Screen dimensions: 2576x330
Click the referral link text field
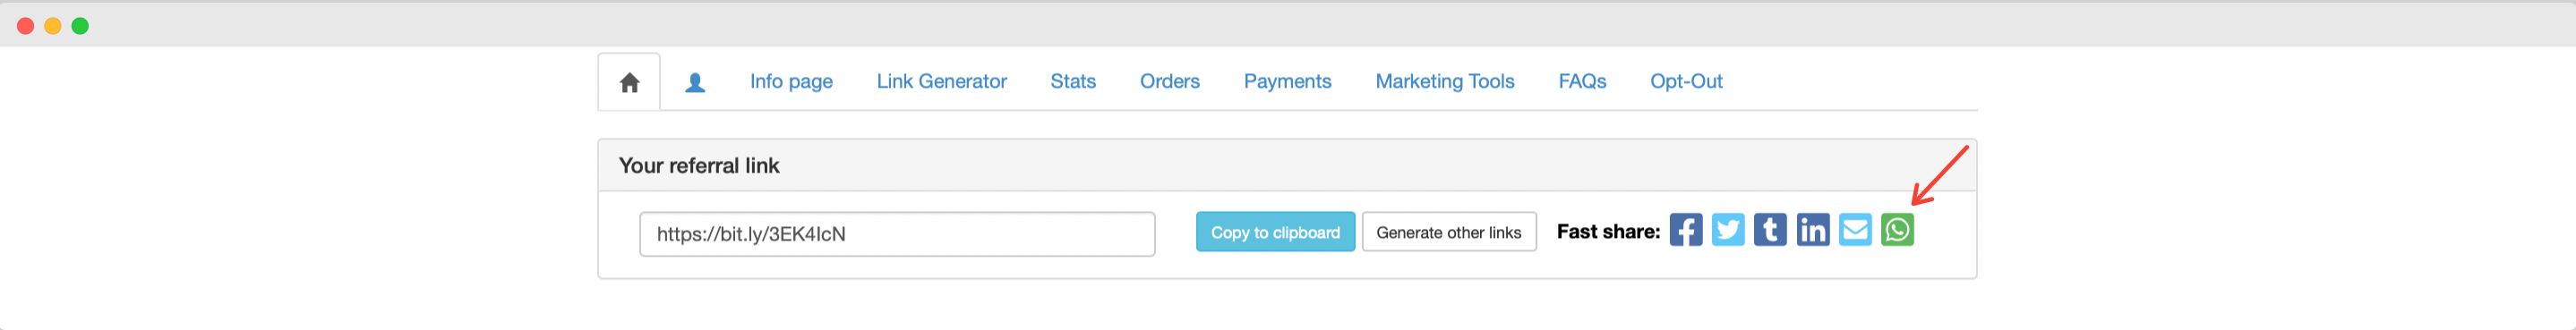pyautogui.click(x=897, y=234)
